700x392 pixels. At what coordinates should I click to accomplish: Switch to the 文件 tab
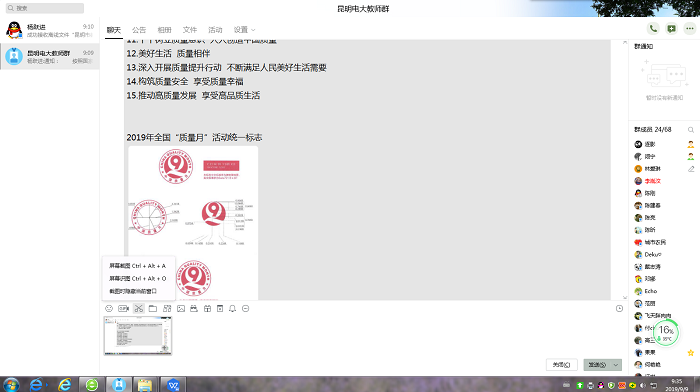(190, 30)
